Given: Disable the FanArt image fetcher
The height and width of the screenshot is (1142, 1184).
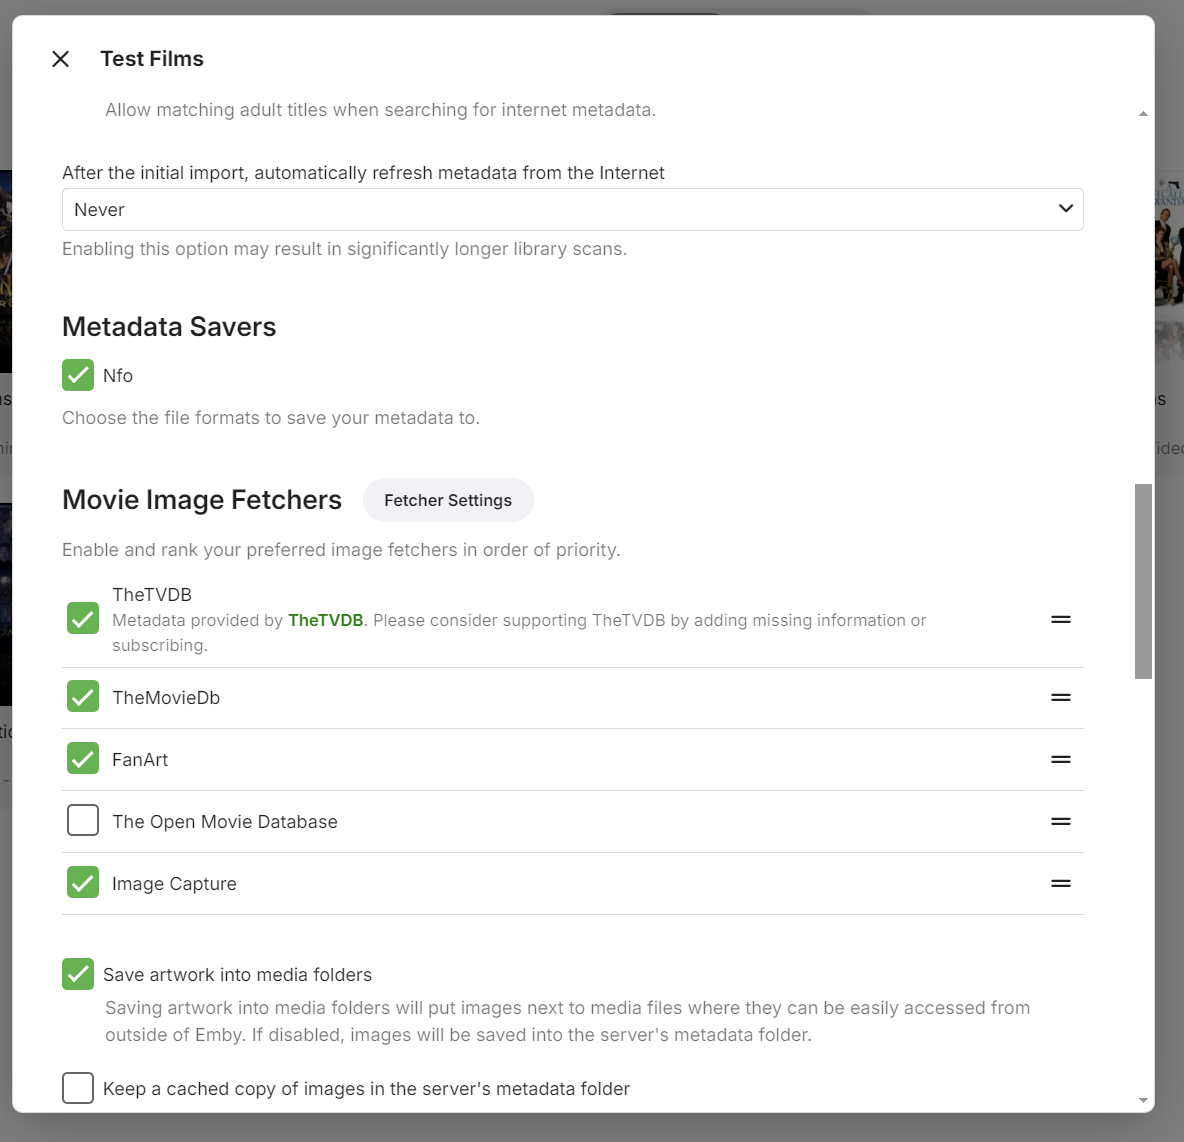Looking at the screenshot, I should click(83, 758).
